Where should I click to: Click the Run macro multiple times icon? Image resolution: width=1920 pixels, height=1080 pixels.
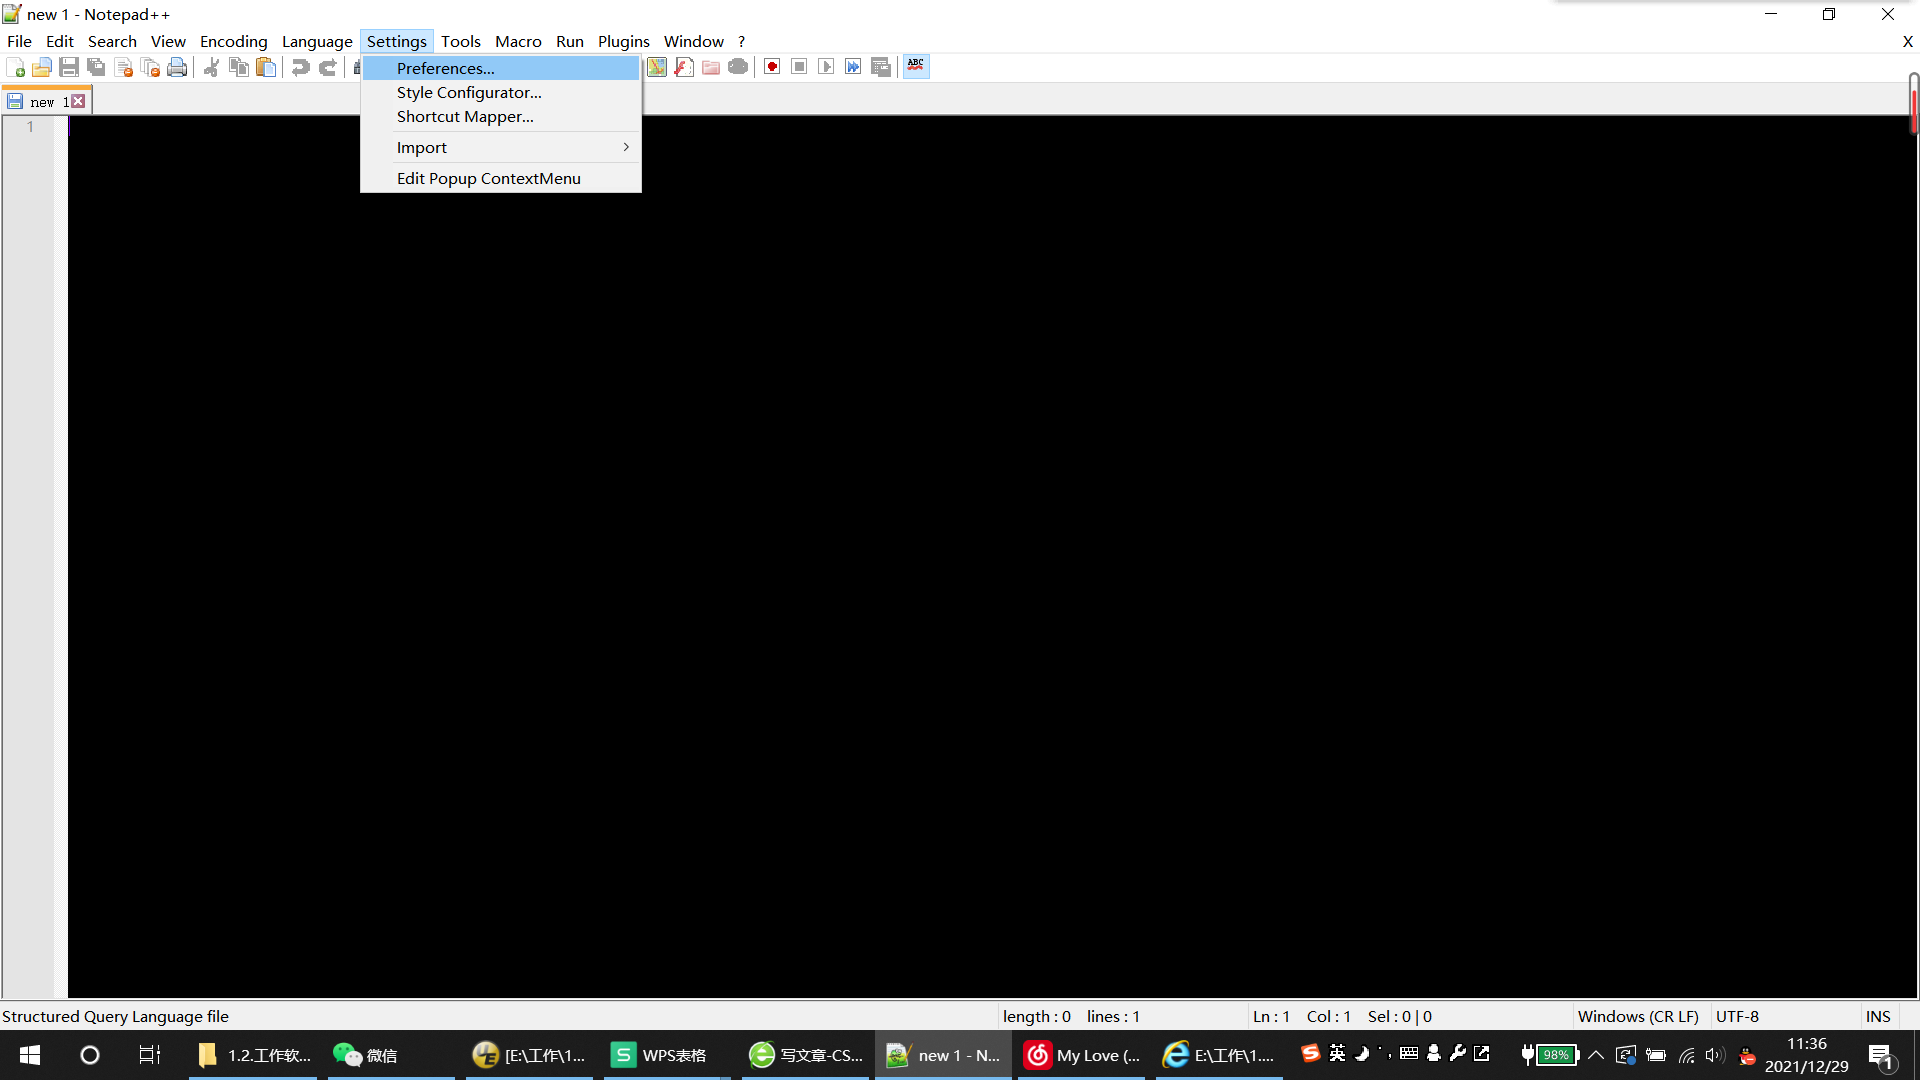pyautogui.click(x=853, y=67)
